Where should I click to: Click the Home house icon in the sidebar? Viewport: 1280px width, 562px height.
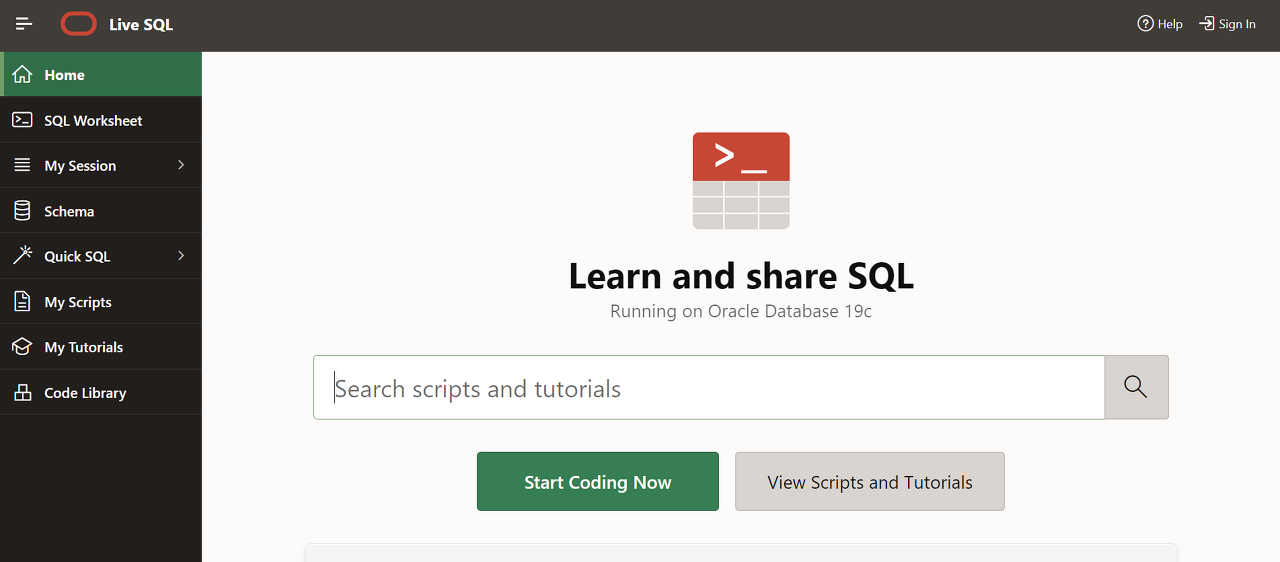point(22,75)
